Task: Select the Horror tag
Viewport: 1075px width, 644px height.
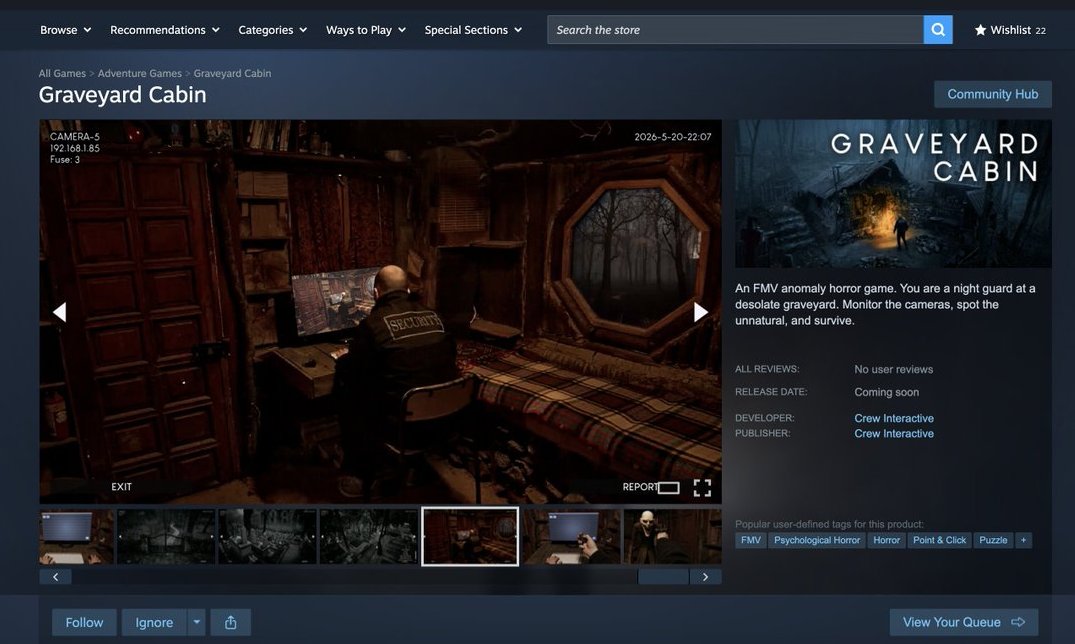Action: click(x=886, y=540)
